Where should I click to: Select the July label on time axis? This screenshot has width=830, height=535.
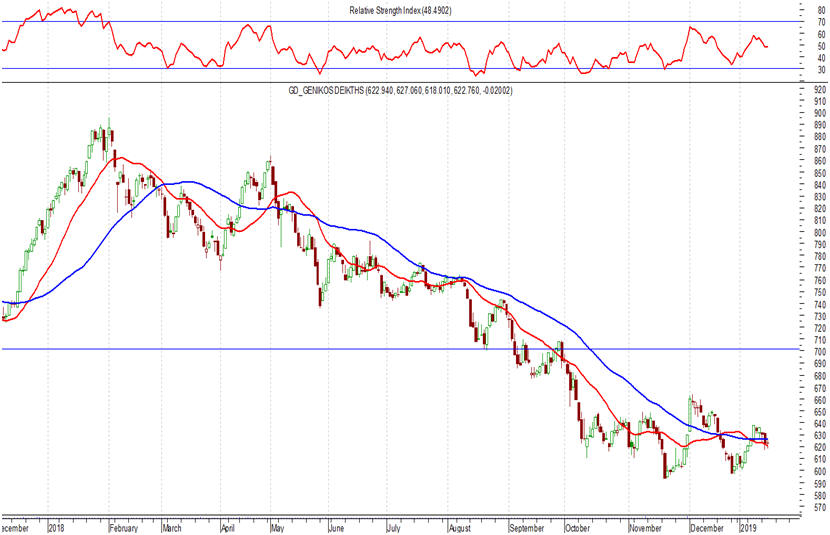[x=393, y=528]
